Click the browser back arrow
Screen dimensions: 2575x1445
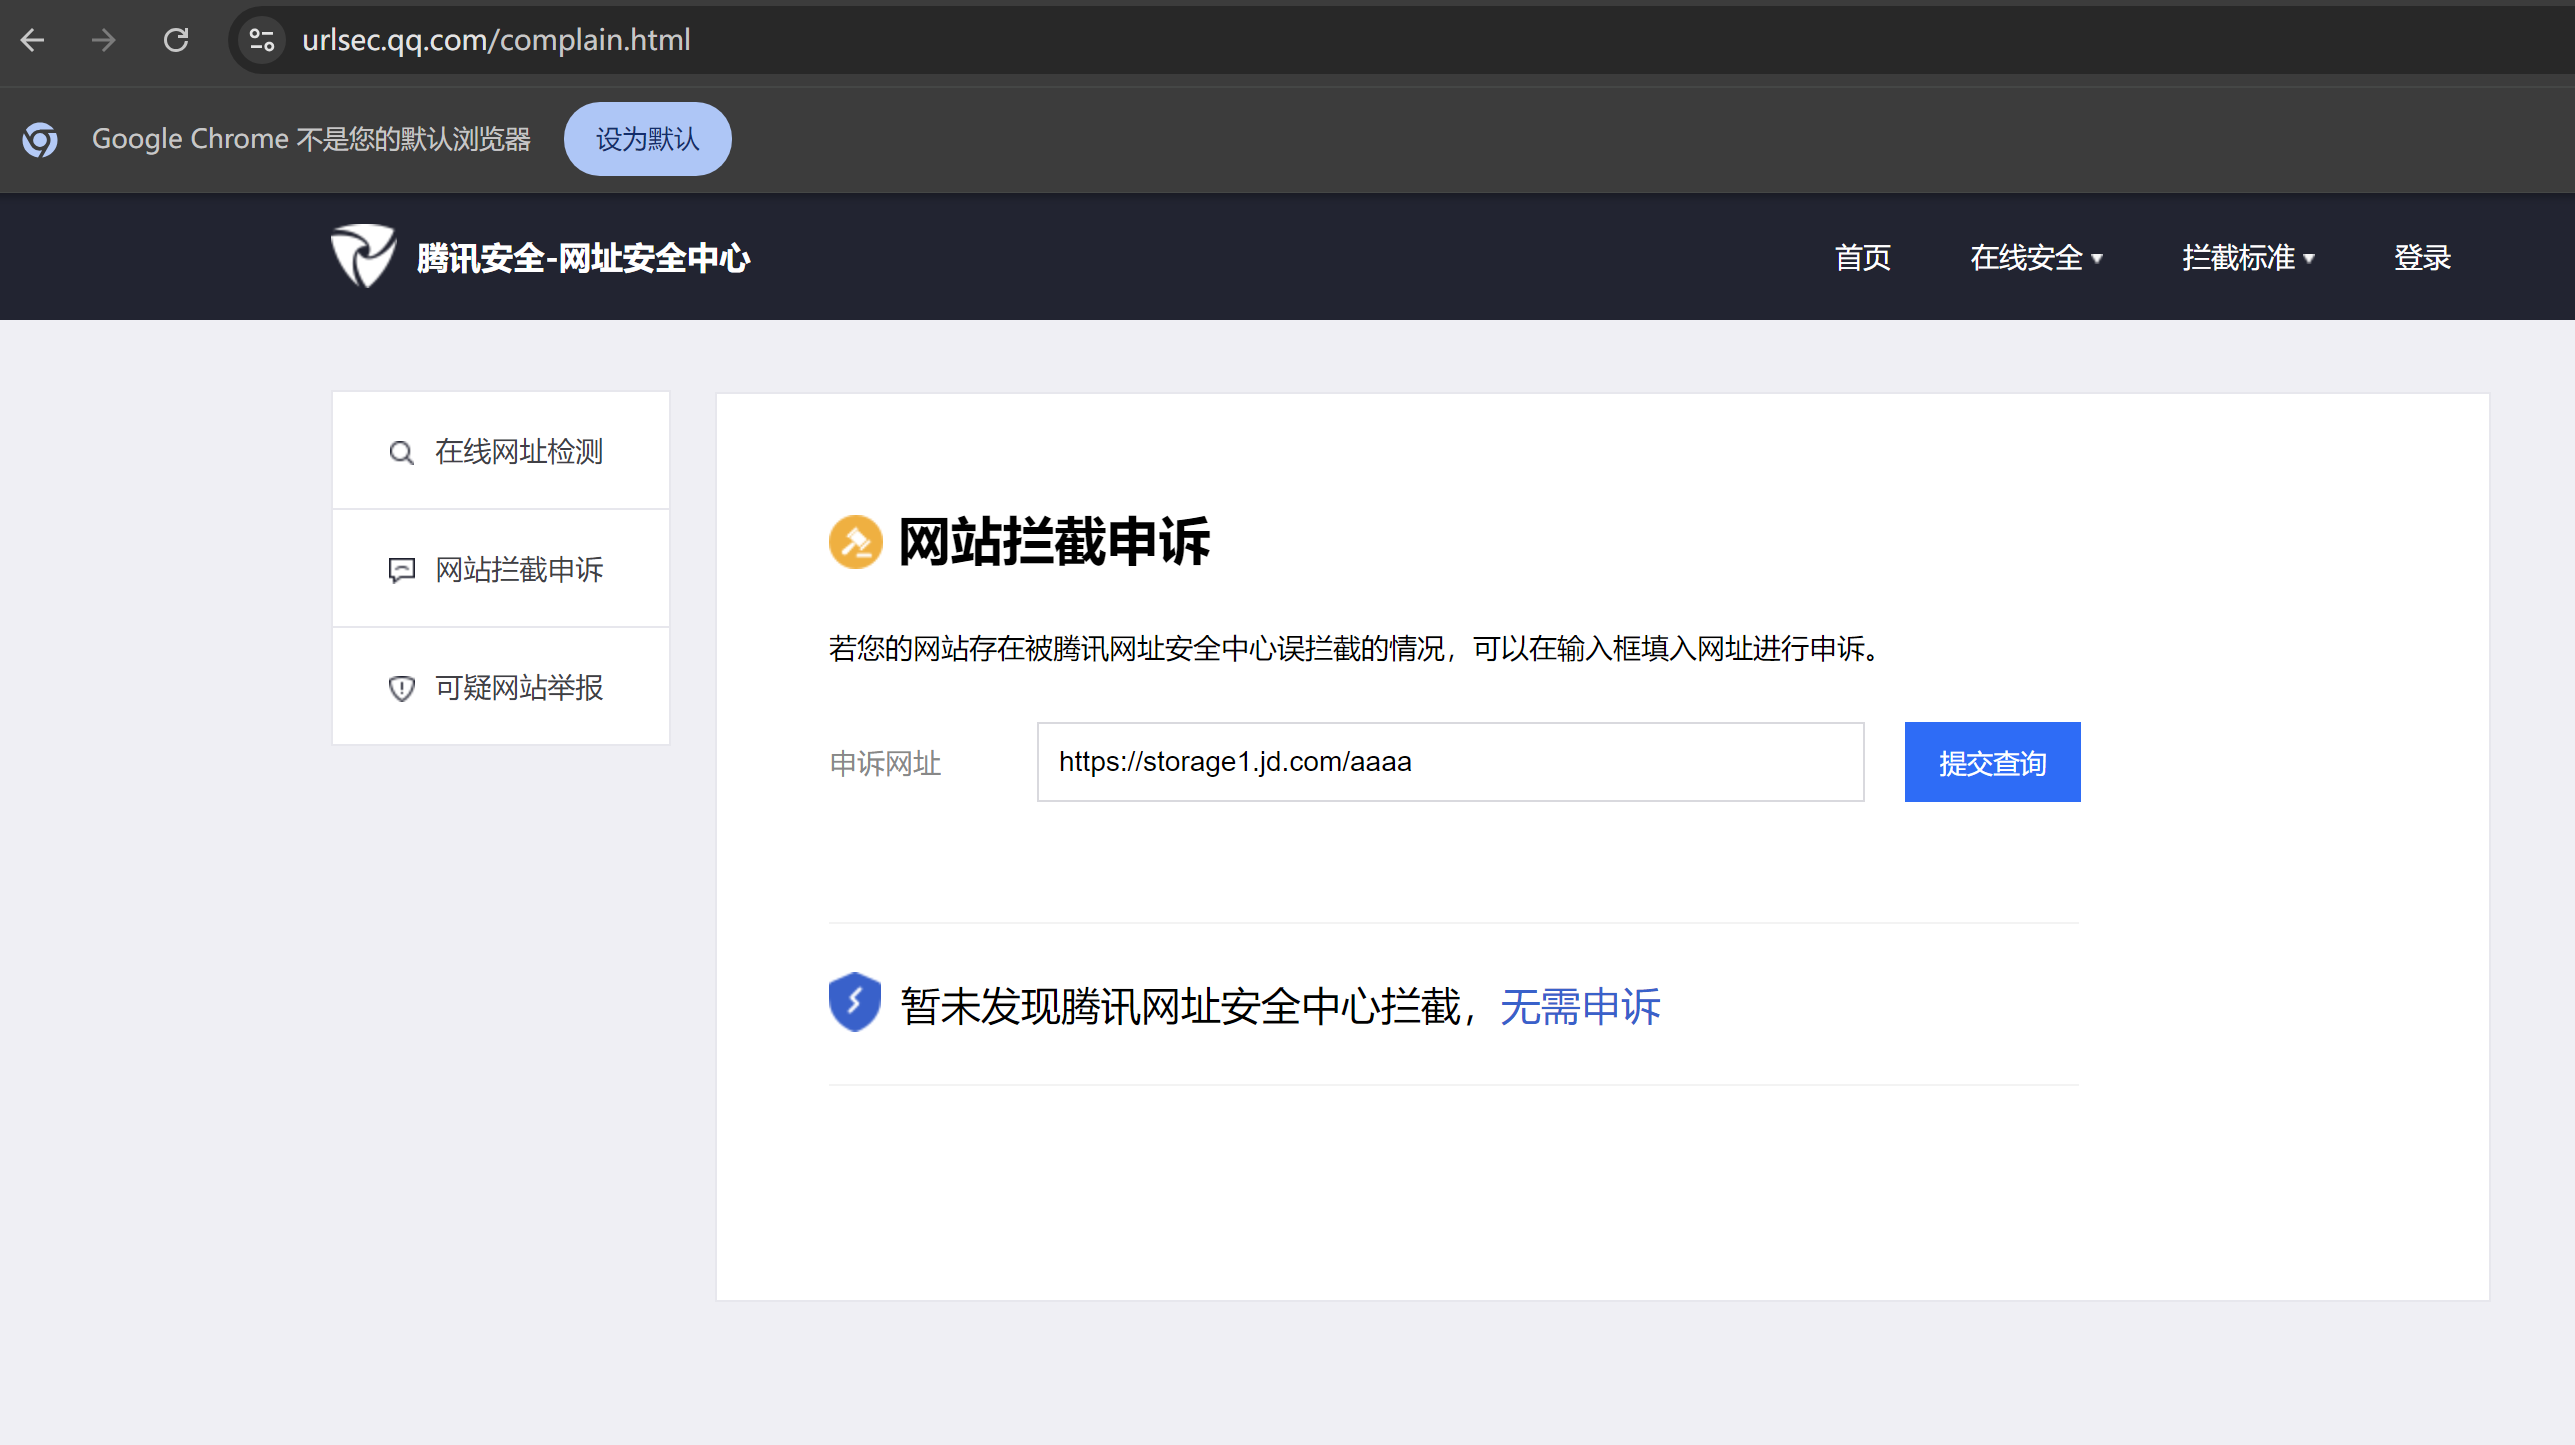(33, 40)
